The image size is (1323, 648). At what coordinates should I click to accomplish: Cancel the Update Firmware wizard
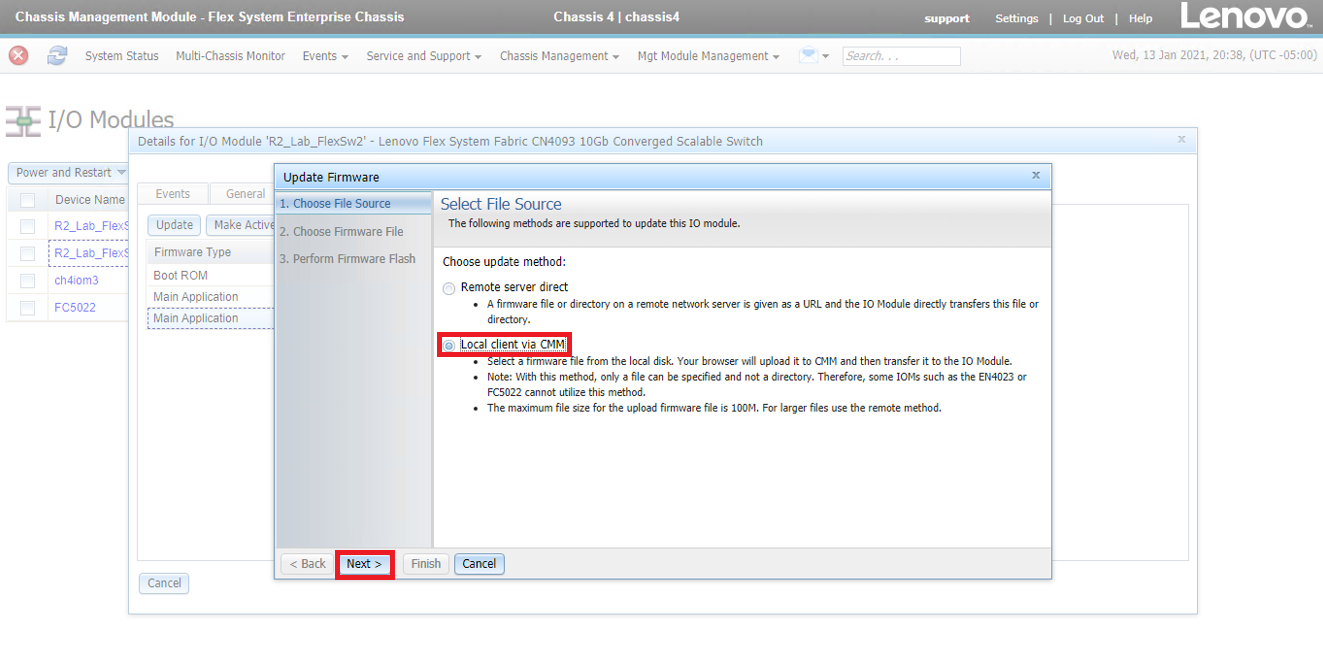479,564
